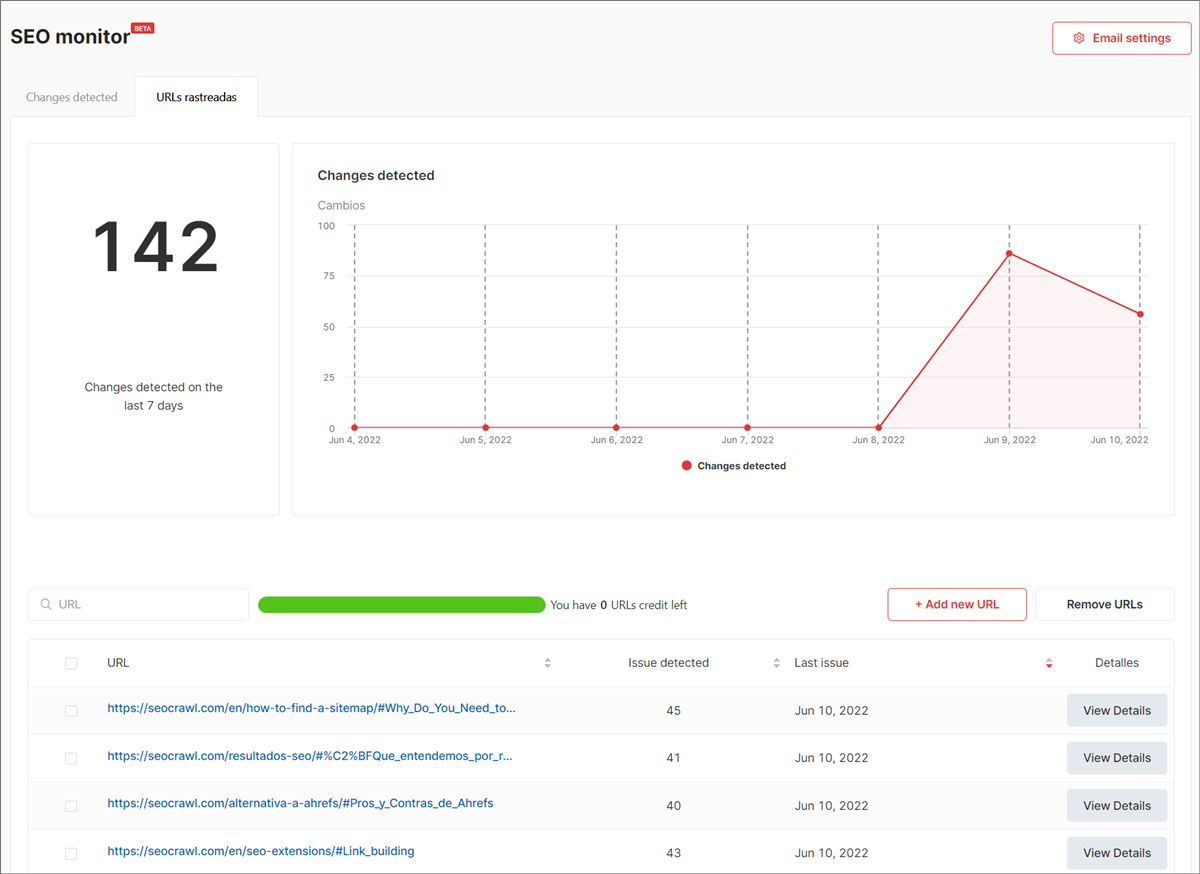Screen dimensions: 1200x874
Task: Click inside the URL search field
Action: pyautogui.click(x=140, y=604)
